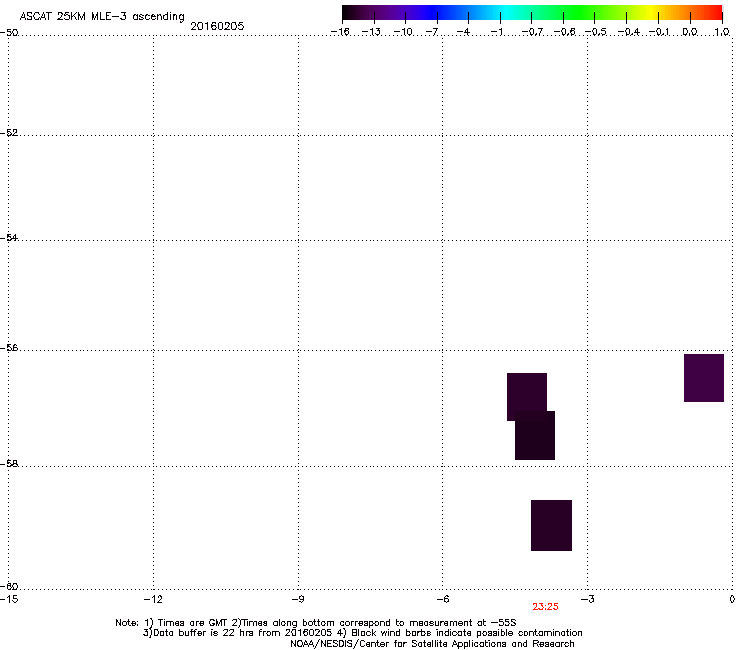Viewport: 740px width, 650px height.
Task: Select the colorbar label -10
Action: tap(403, 32)
